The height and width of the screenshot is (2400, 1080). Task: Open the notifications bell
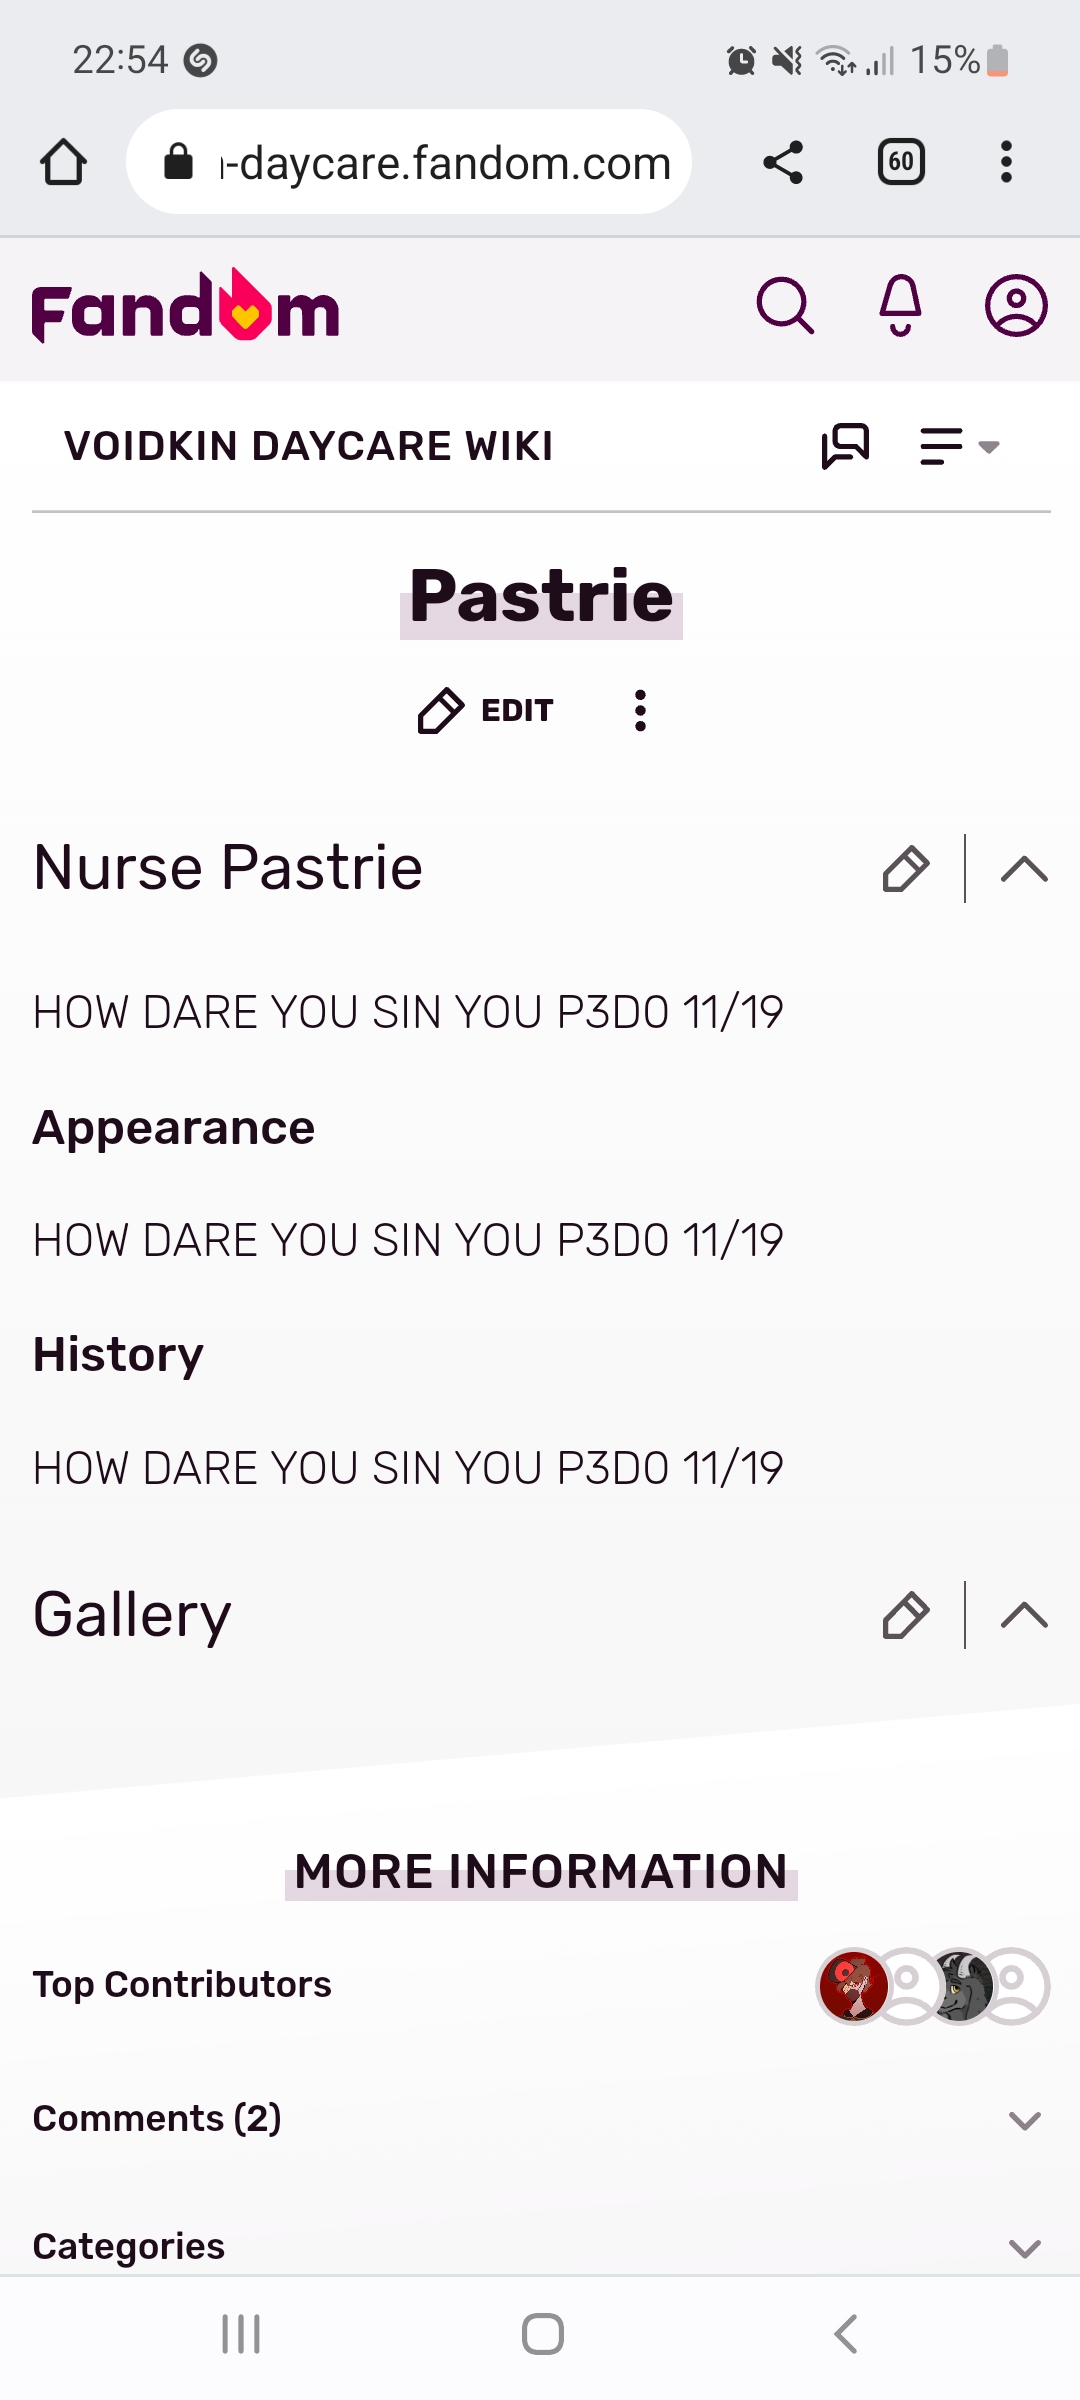900,306
